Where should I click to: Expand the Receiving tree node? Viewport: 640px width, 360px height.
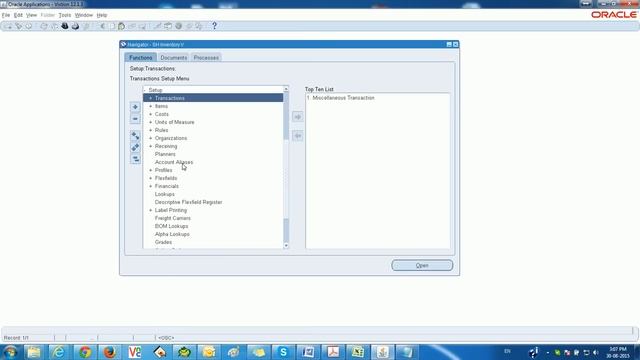(x=151, y=146)
